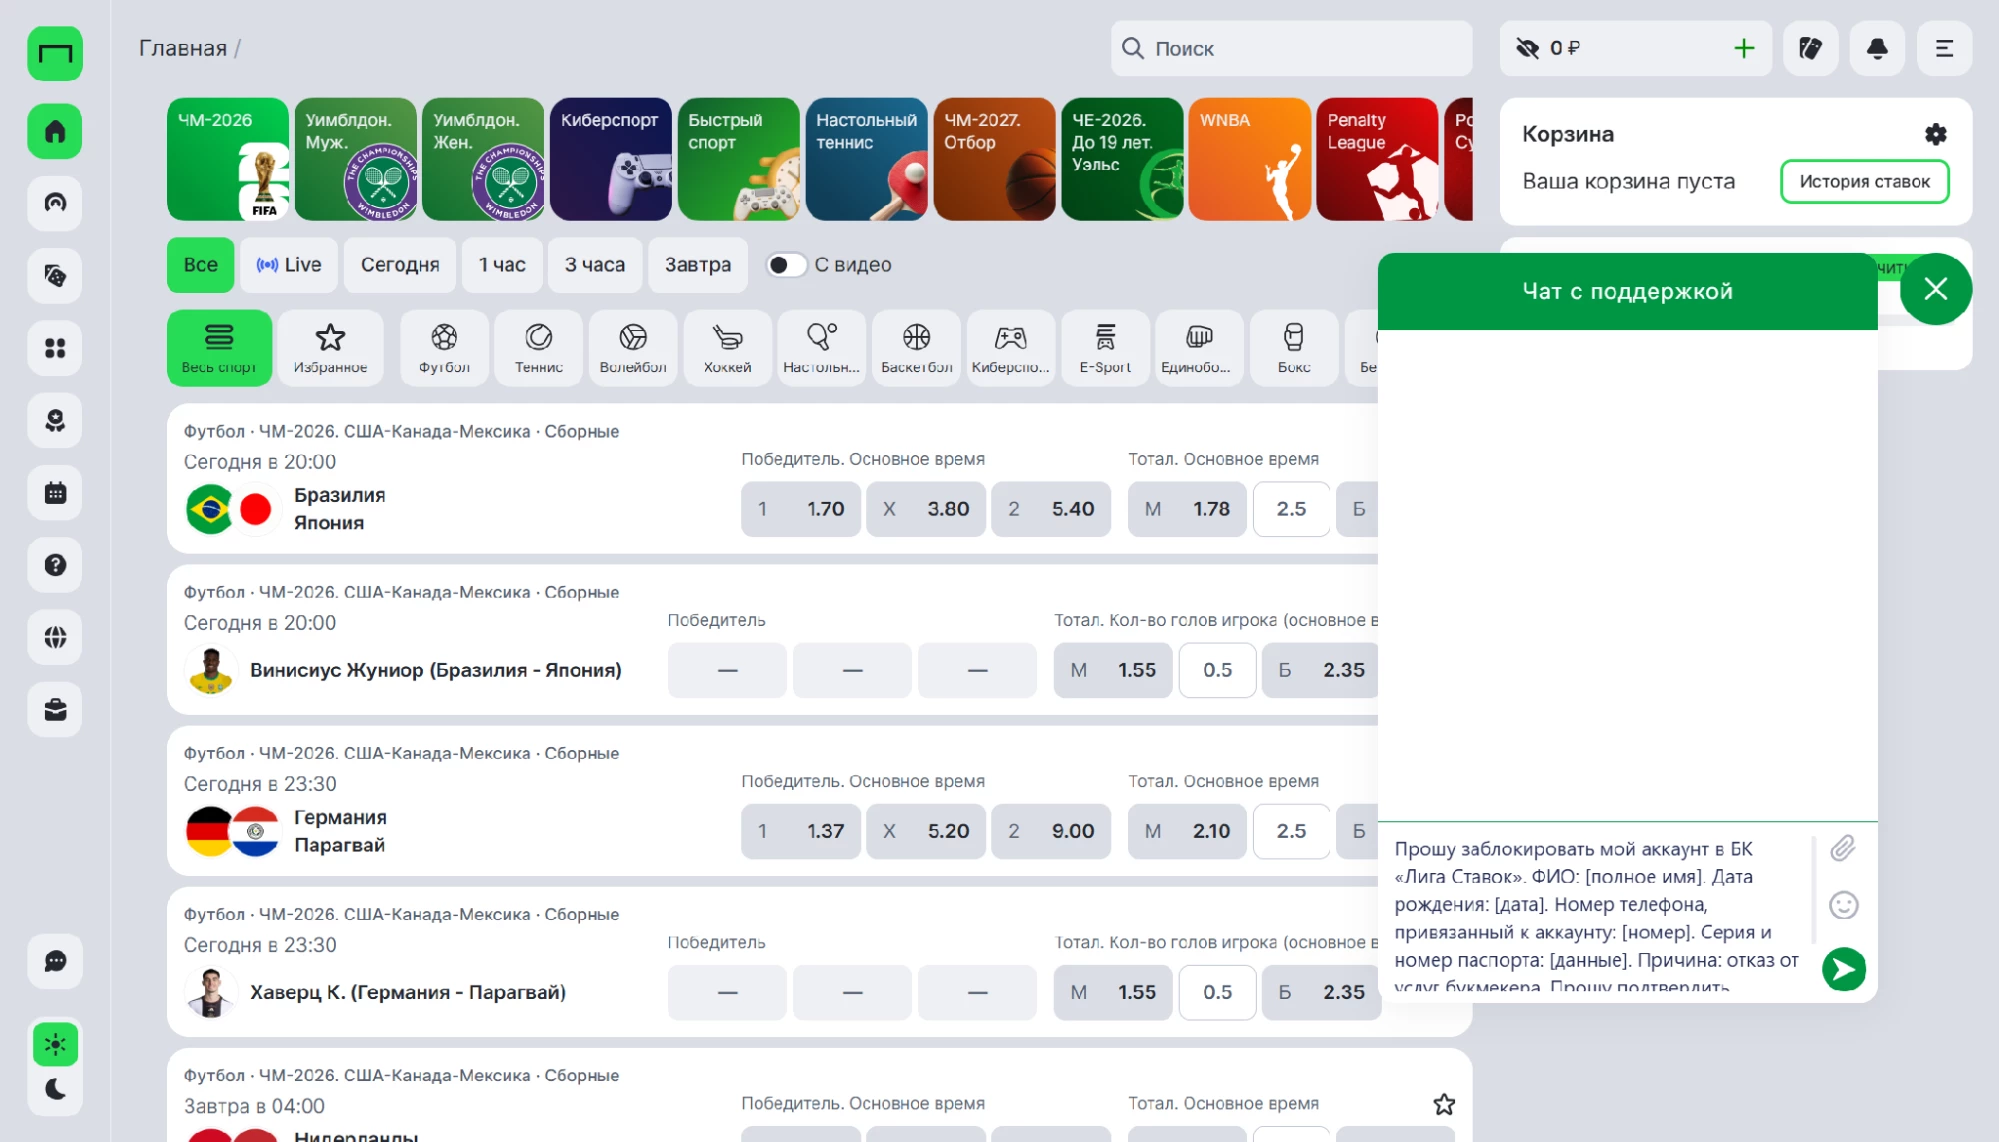The image size is (1999, 1142).
Task: Expand total line 2.5 for Brazil–Japan
Action: 1291,509
